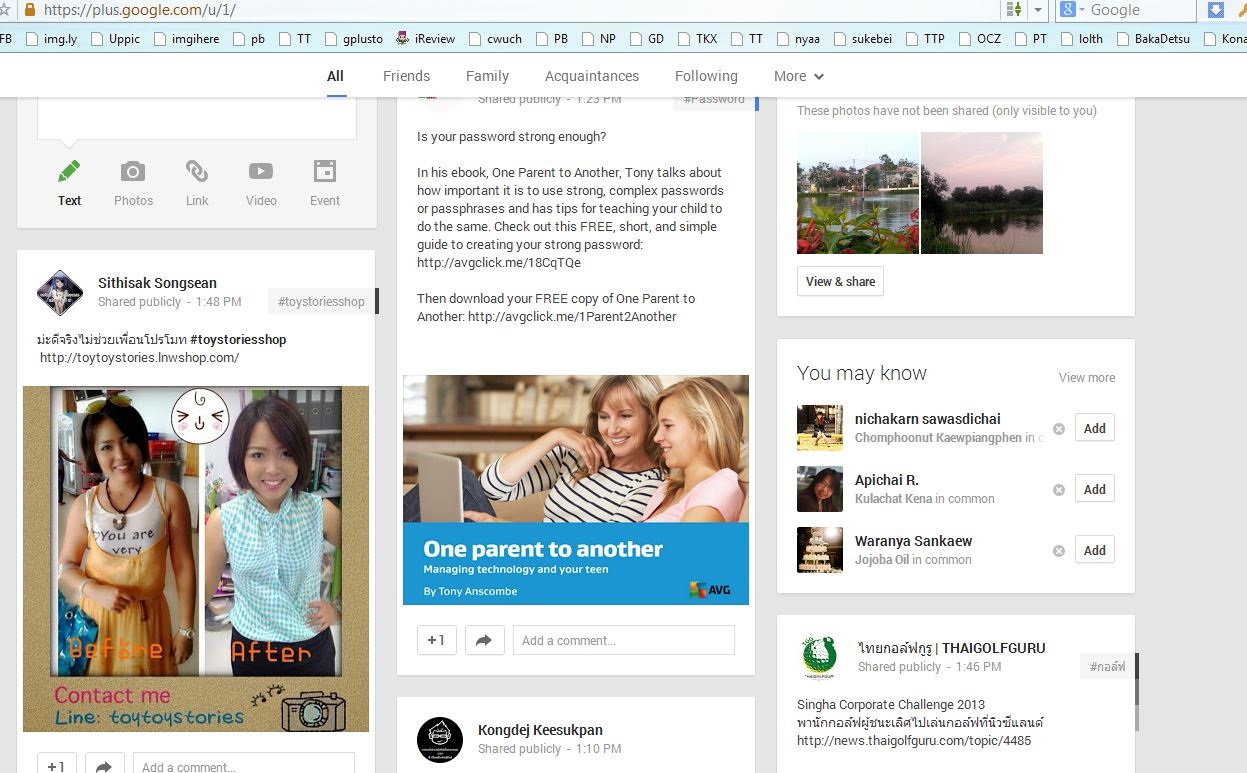Add Waranya Sankaew to circles

pos(1094,550)
